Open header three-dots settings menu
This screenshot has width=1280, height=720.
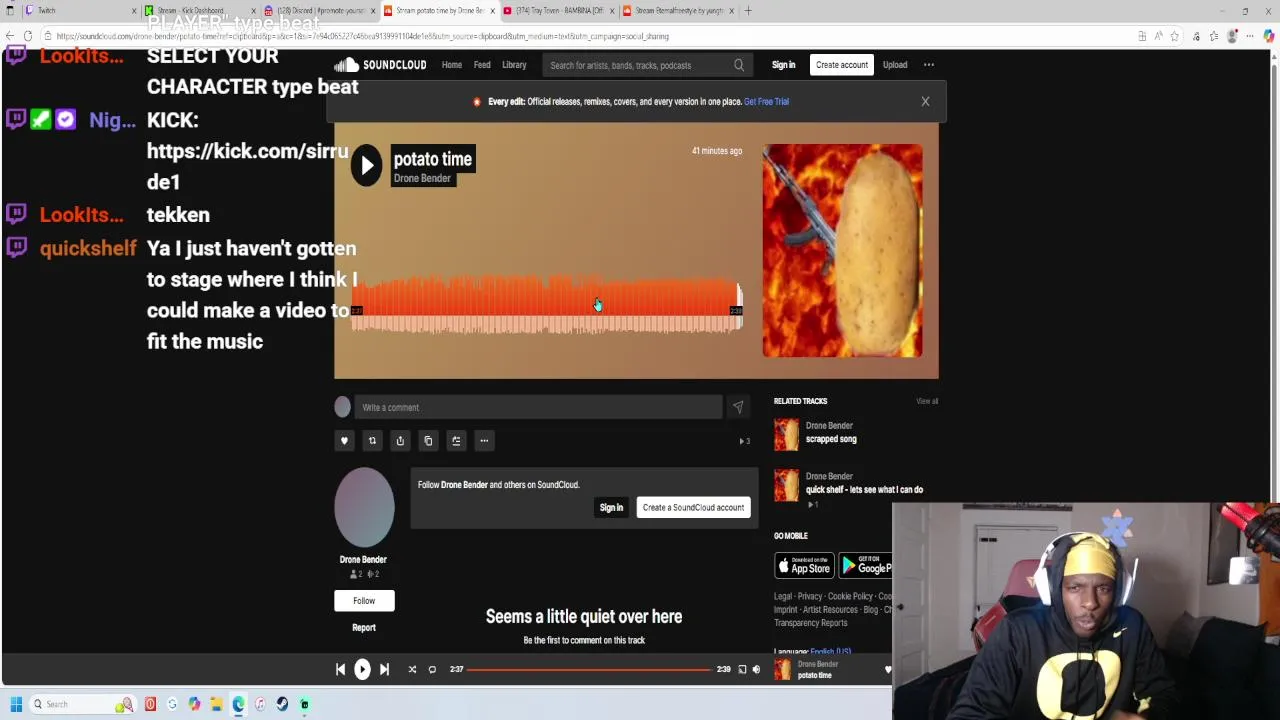point(929,65)
